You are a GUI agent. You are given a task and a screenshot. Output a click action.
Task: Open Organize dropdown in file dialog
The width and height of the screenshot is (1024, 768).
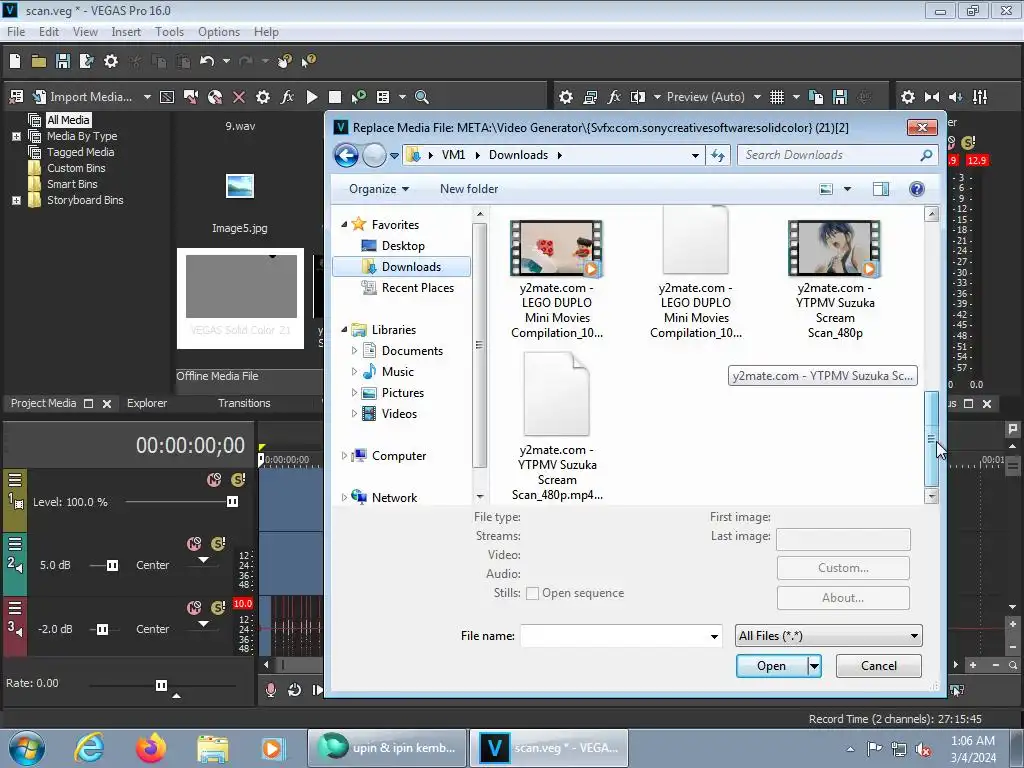pos(379,189)
